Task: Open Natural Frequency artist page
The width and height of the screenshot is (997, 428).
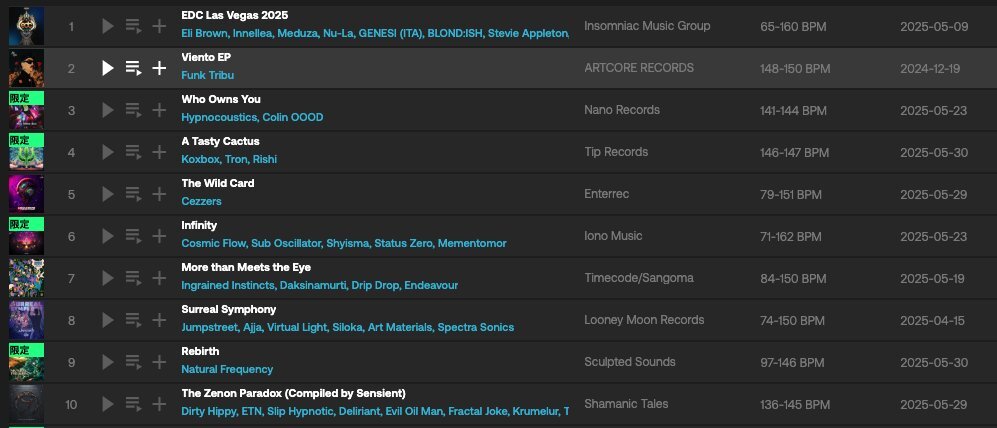Action: tap(227, 369)
